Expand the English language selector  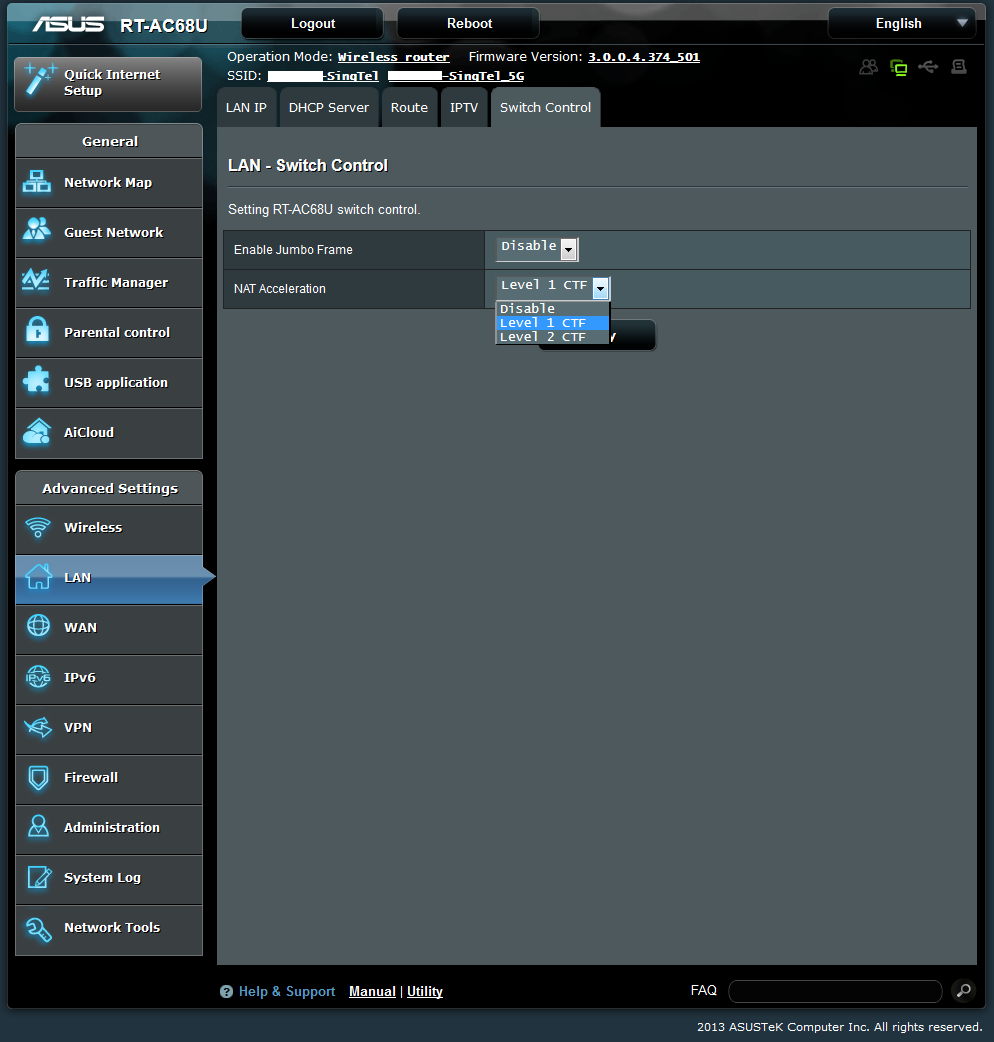pyautogui.click(x=900, y=23)
